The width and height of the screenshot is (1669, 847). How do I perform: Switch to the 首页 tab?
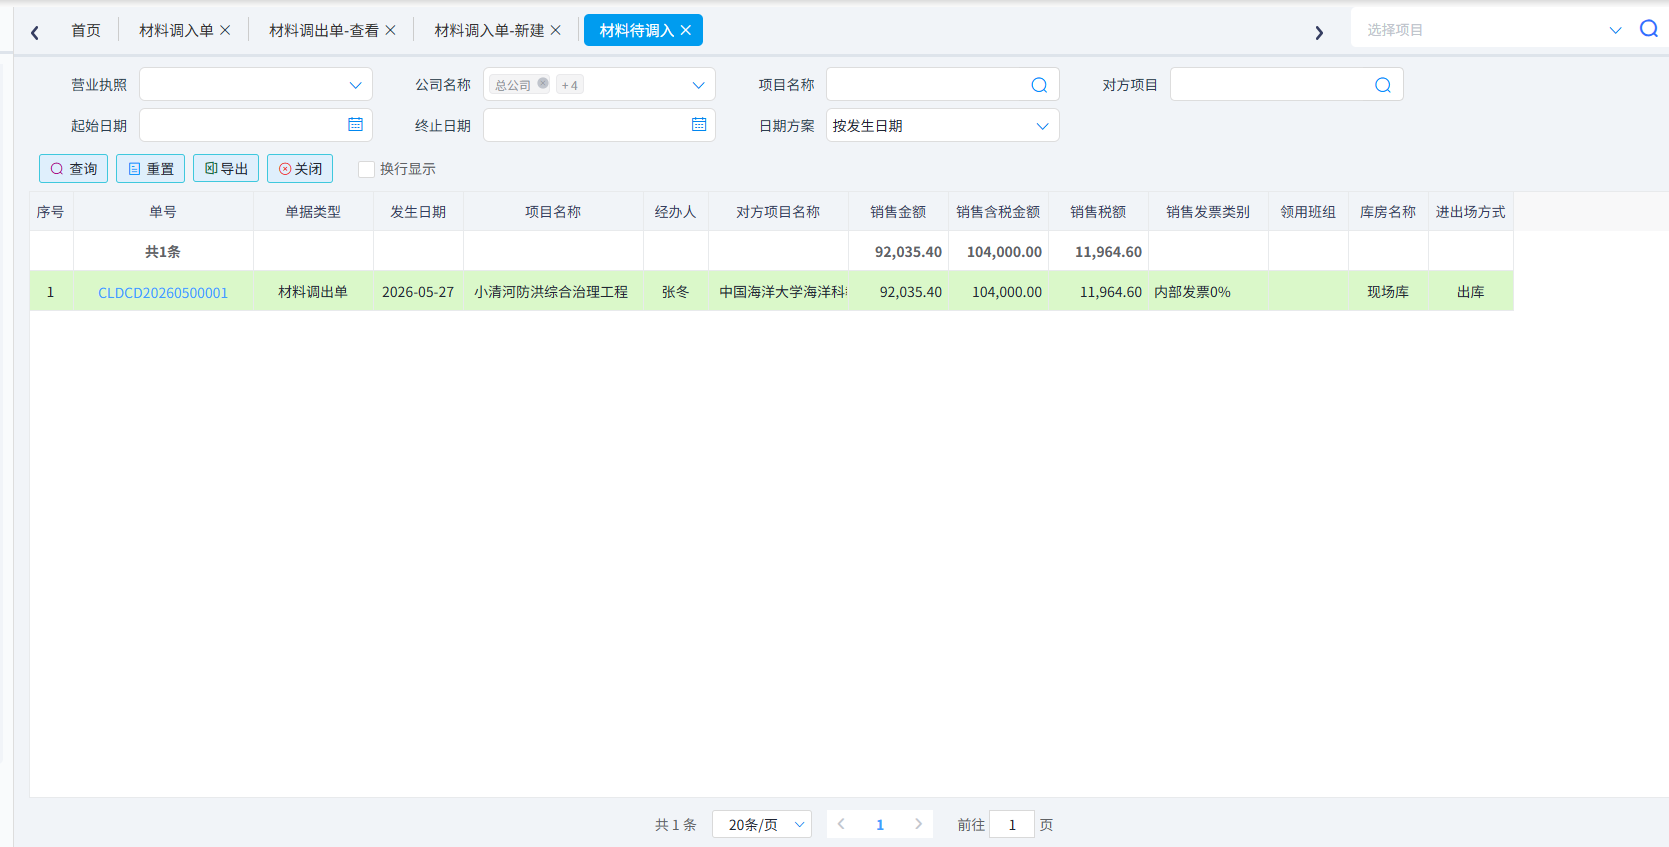click(x=86, y=30)
